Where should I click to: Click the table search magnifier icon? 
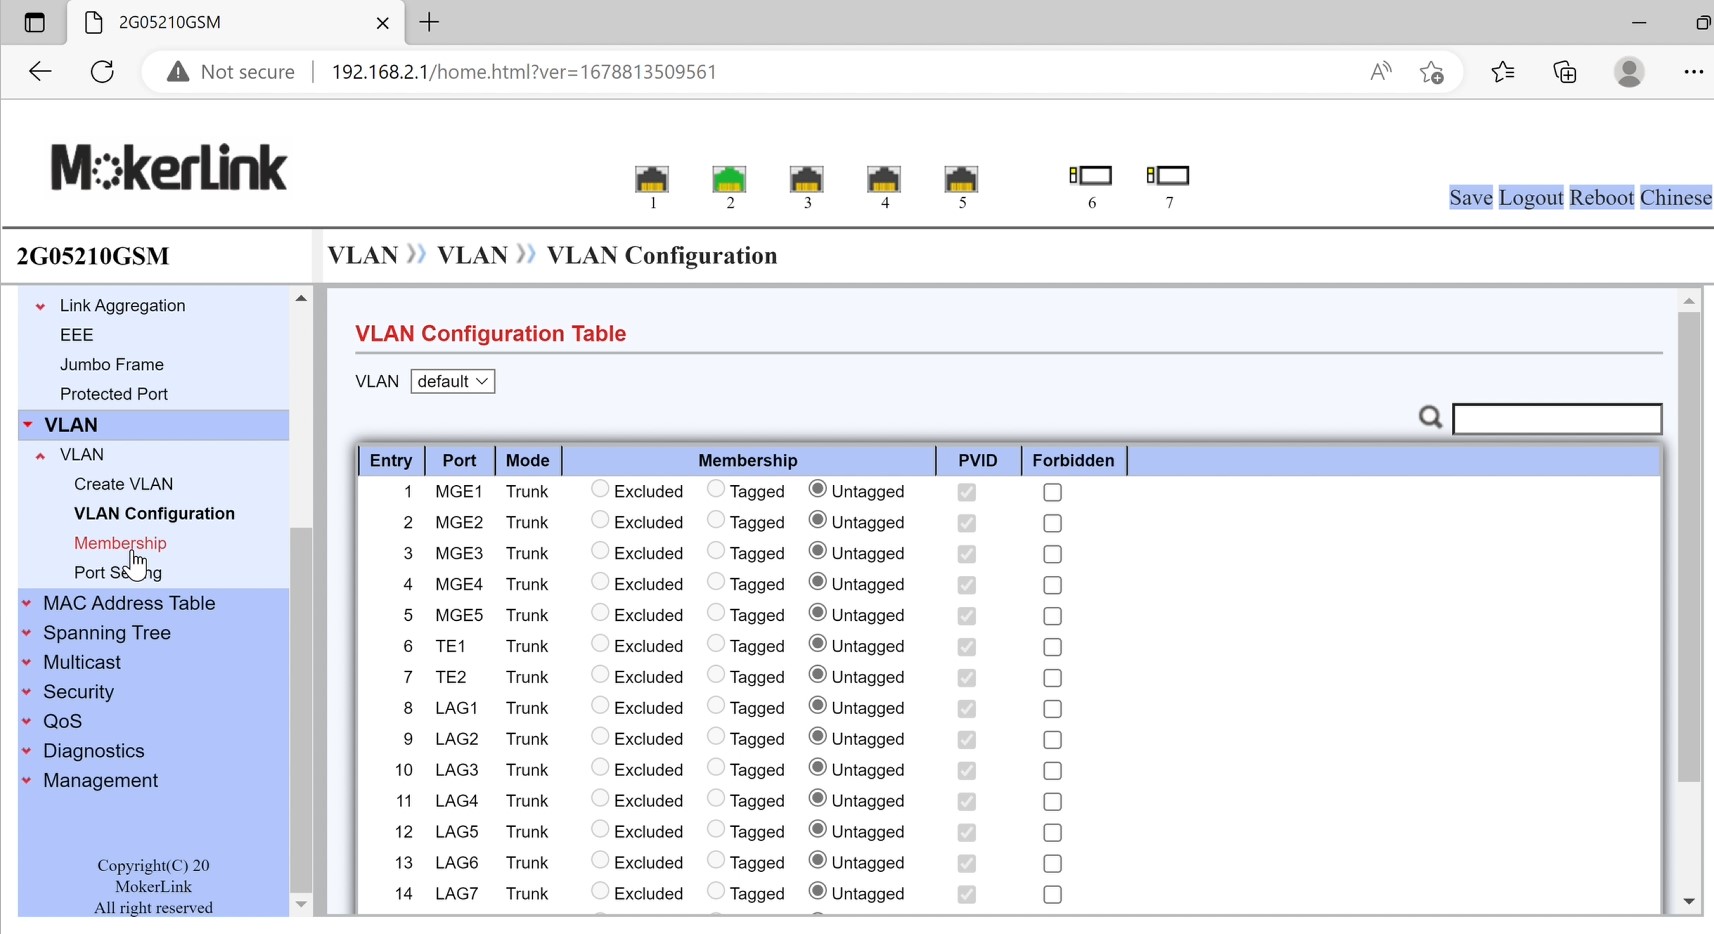click(1430, 417)
